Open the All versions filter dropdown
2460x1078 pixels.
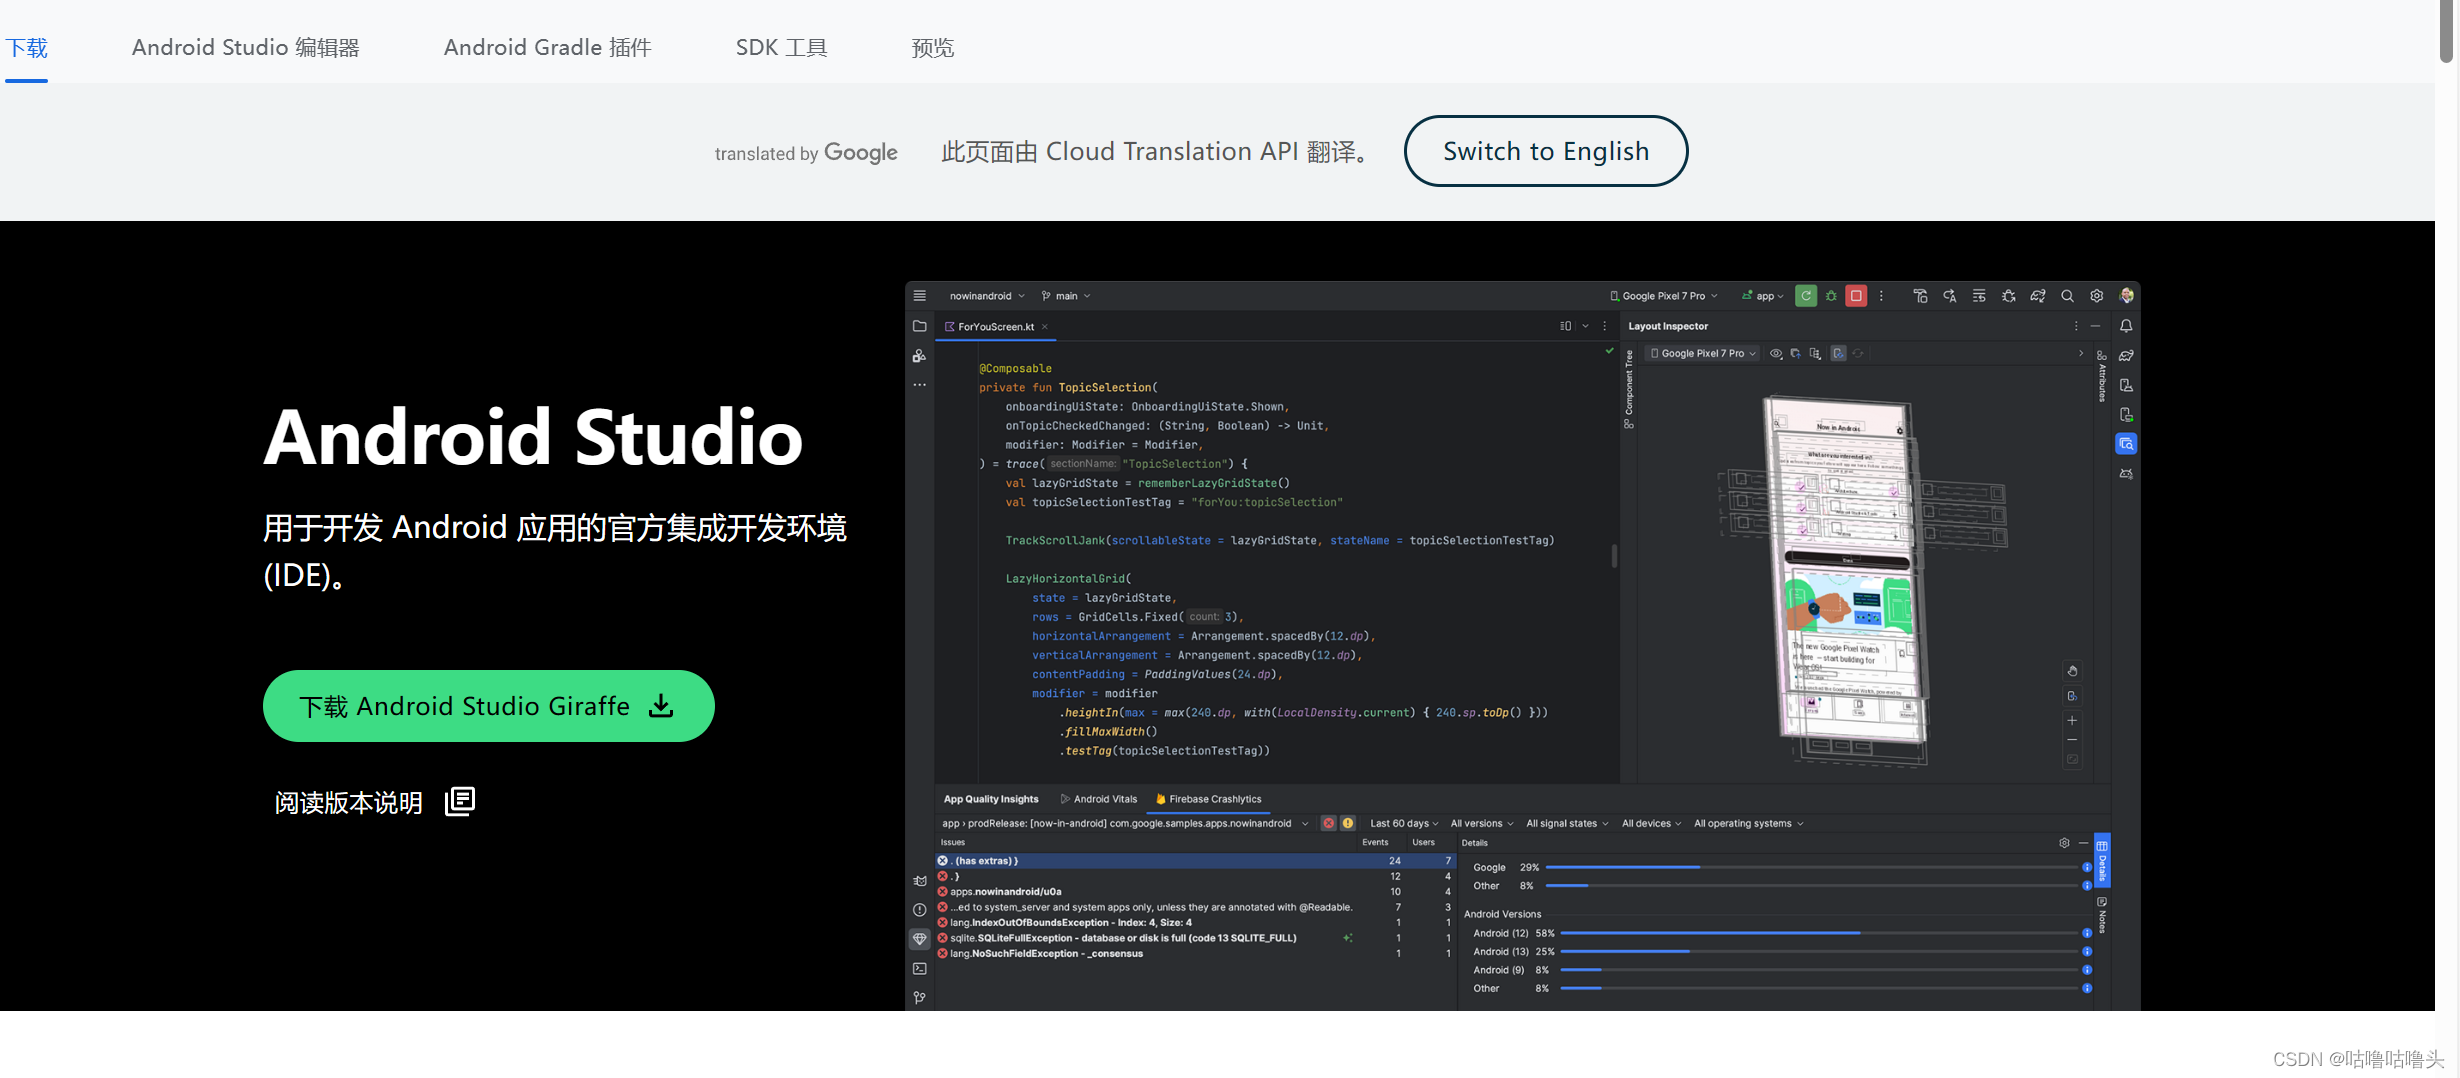point(1482,823)
